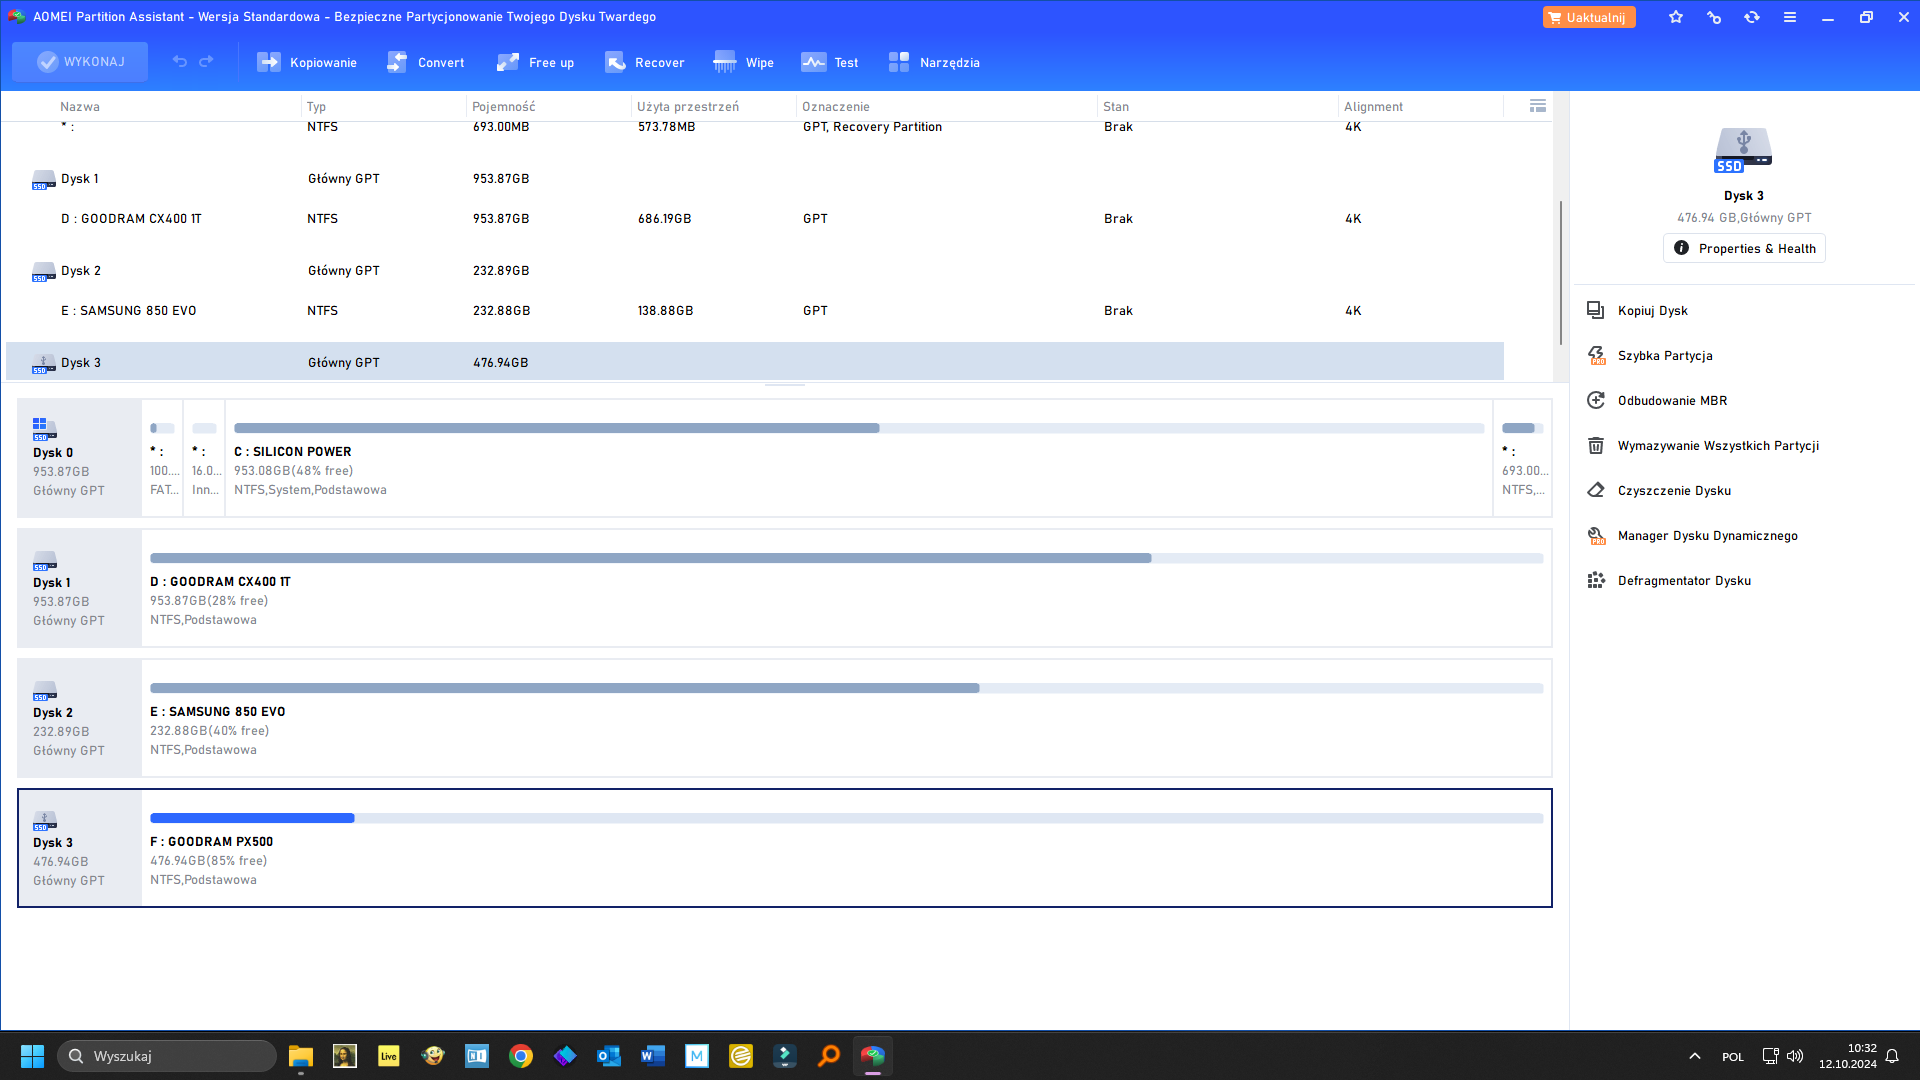This screenshot has height=1080, width=1920.
Task: Click the undo arrow in the toolbar
Action: (x=180, y=62)
